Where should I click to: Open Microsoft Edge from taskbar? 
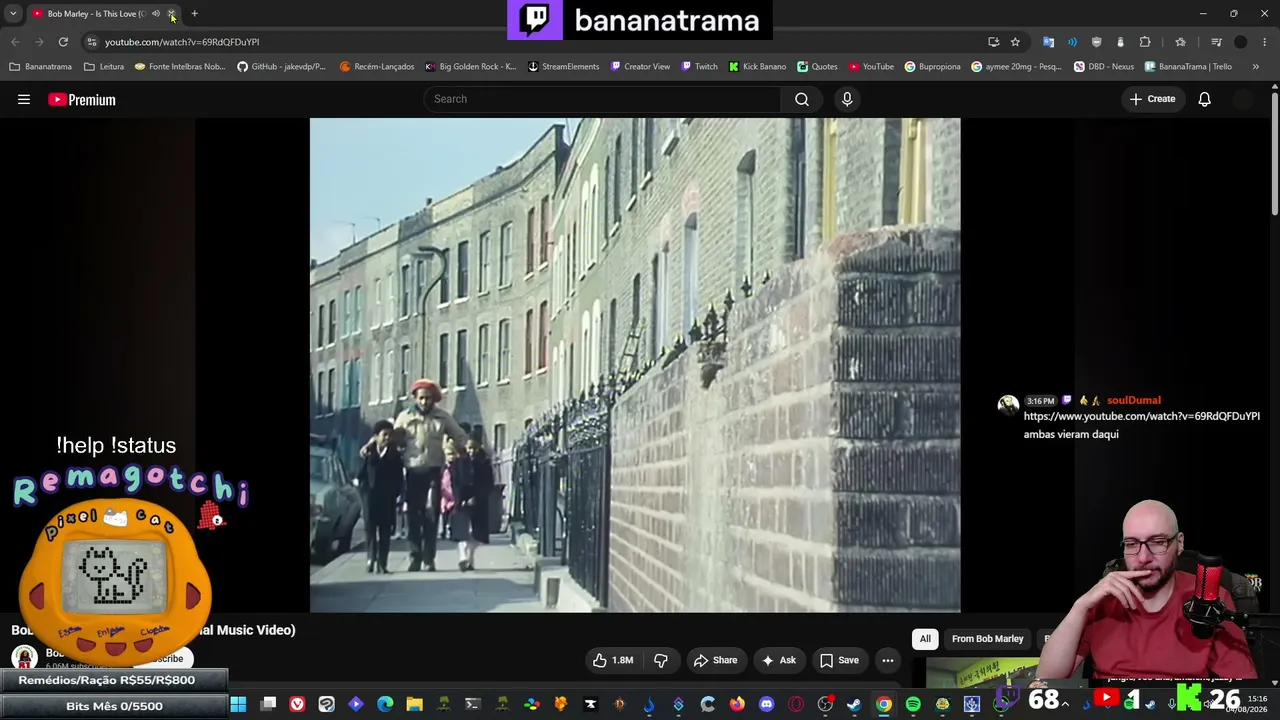coord(385,705)
